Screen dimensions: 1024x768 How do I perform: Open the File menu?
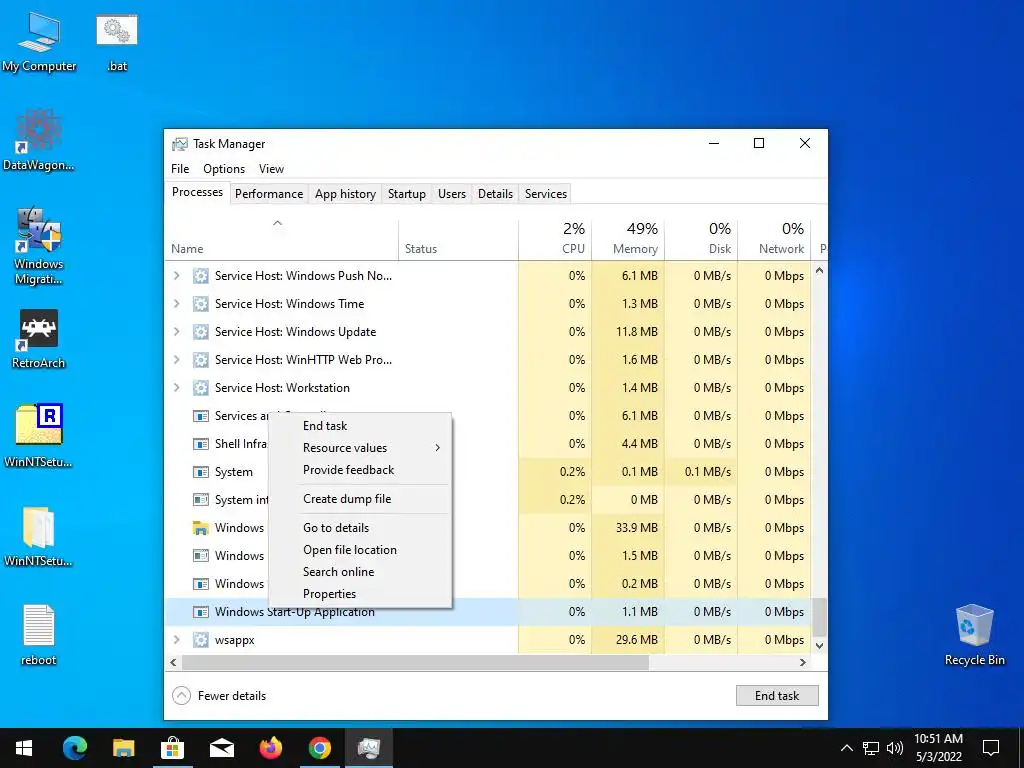(x=180, y=168)
